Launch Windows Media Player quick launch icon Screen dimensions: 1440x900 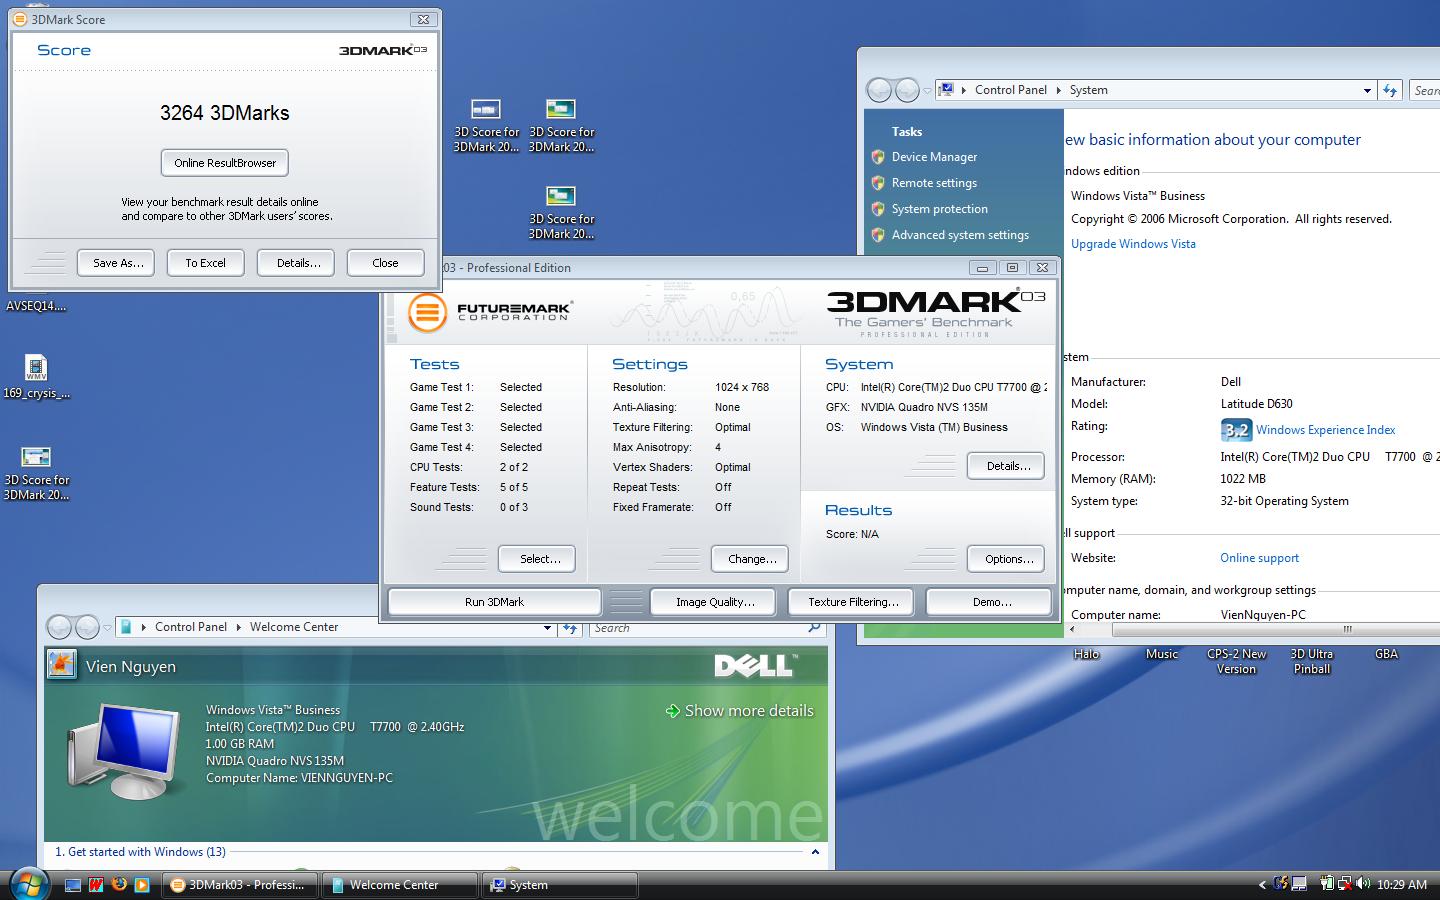click(x=142, y=885)
